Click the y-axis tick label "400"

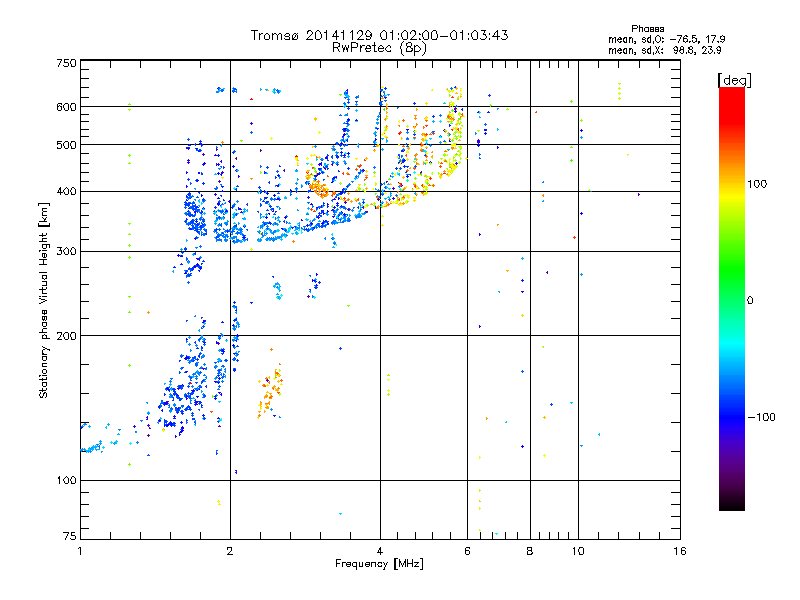66,192
